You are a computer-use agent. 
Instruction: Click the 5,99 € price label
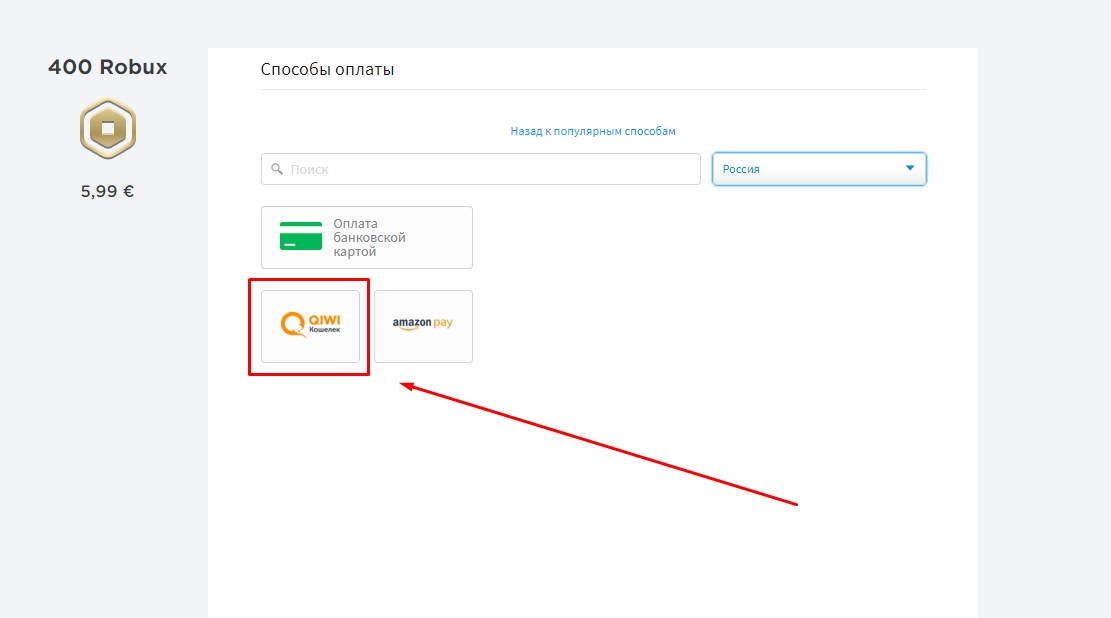point(108,191)
